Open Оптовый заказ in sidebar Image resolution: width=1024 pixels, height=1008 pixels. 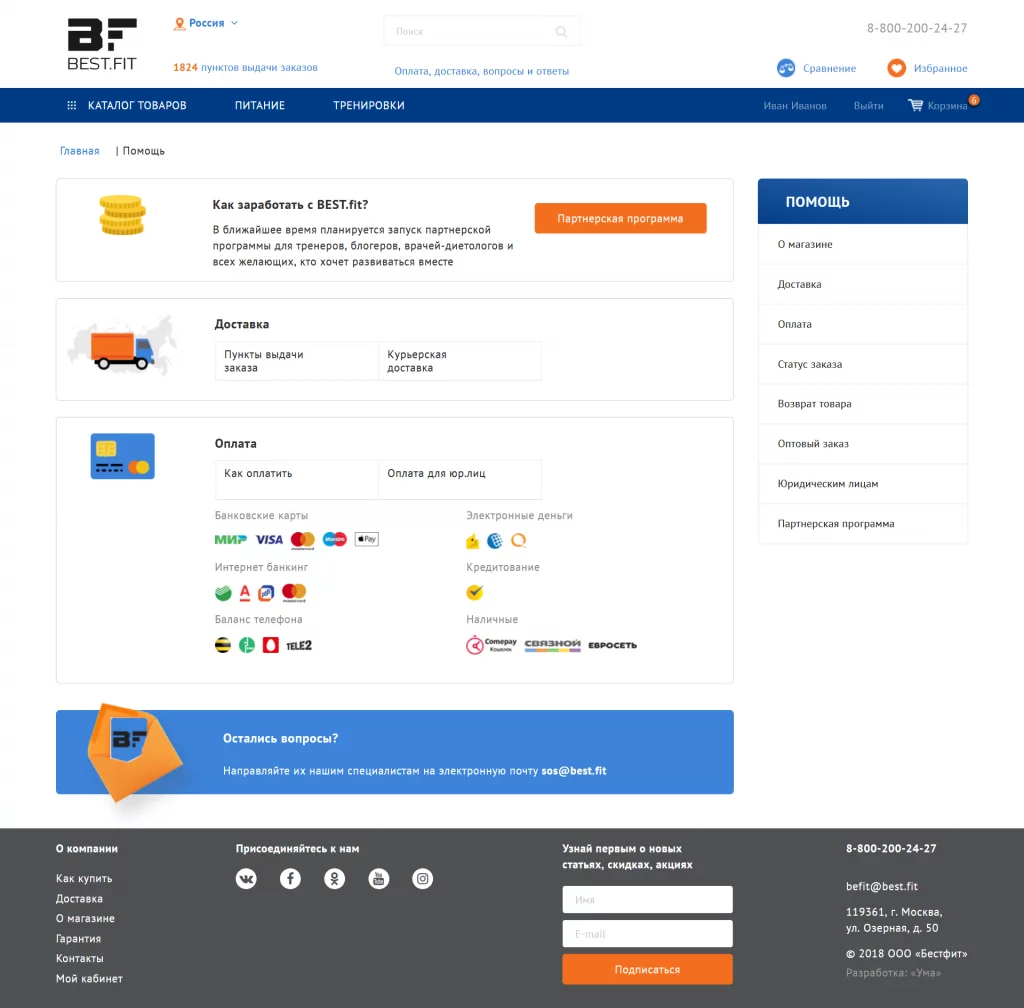(x=863, y=444)
